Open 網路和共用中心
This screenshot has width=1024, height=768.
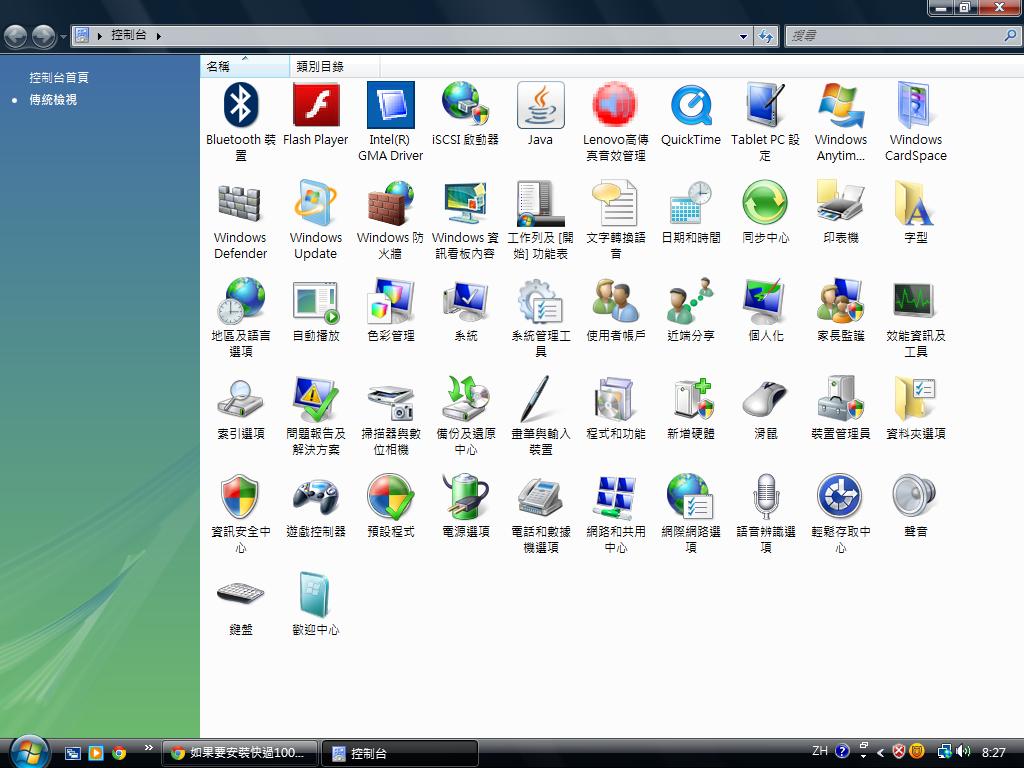615,514
